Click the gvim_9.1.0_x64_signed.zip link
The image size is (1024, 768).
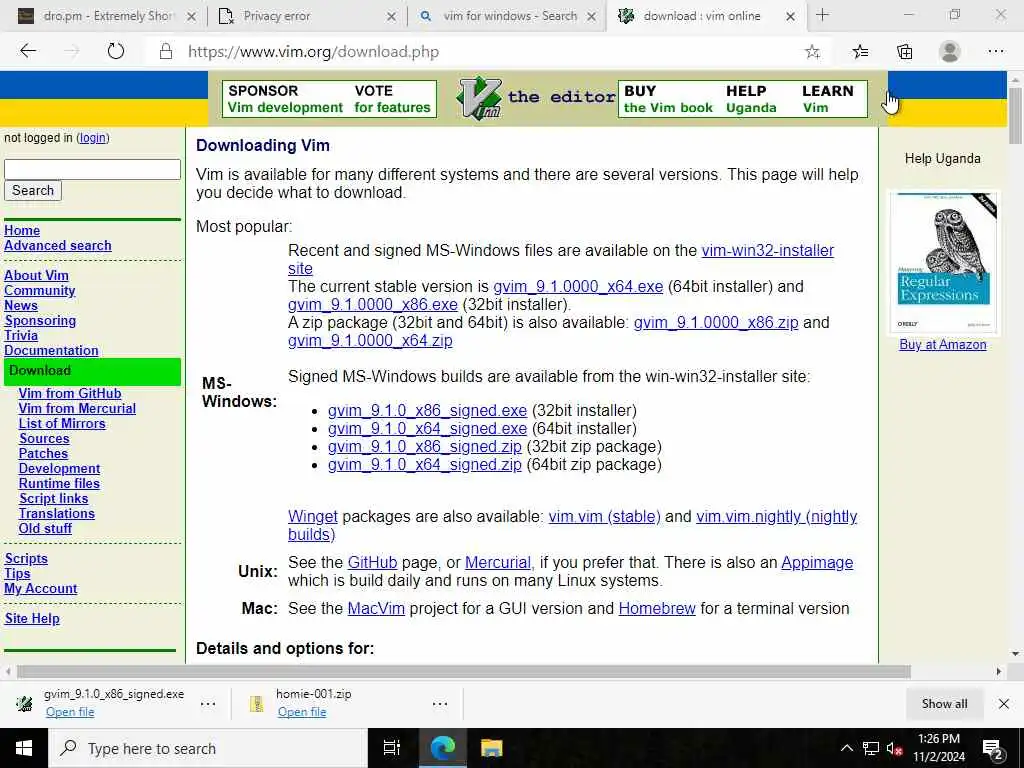tap(424, 465)
